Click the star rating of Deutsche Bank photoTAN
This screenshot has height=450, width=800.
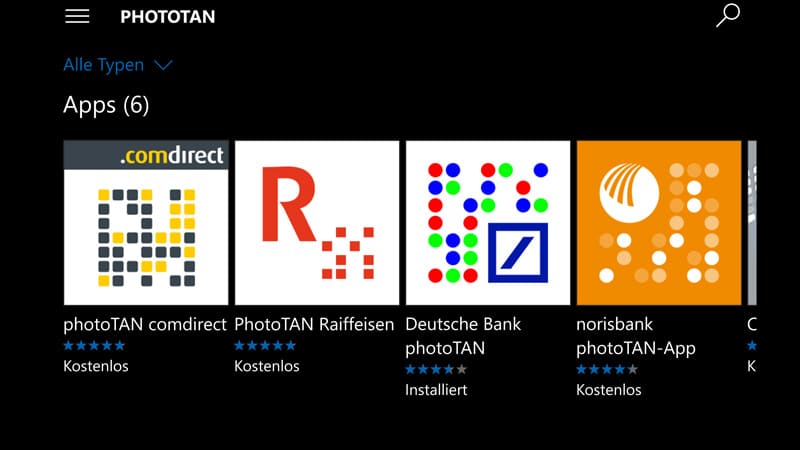tap(436, 369)
